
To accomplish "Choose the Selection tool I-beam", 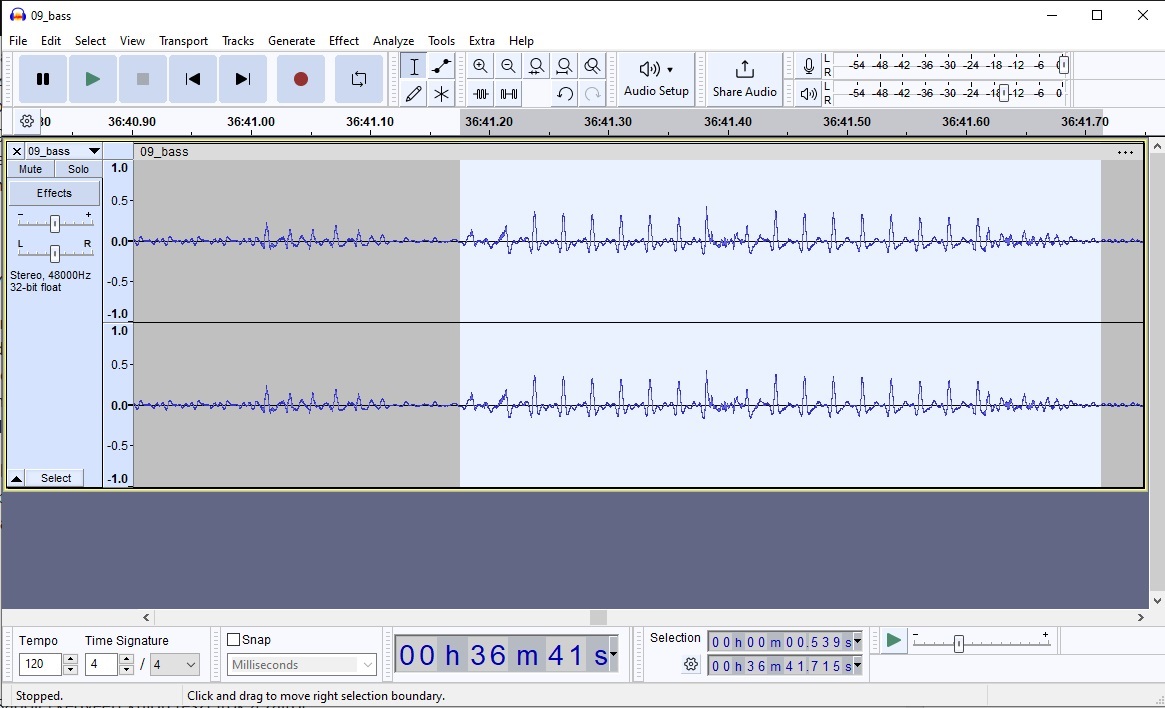I will (414, 66).
